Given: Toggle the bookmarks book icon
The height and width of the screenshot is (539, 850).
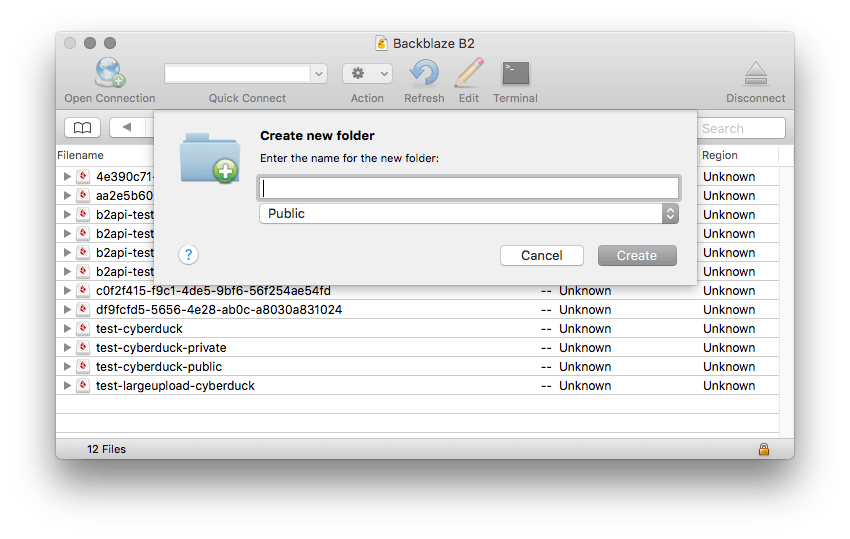Looking at the screenshot, I should click(82, 128).
